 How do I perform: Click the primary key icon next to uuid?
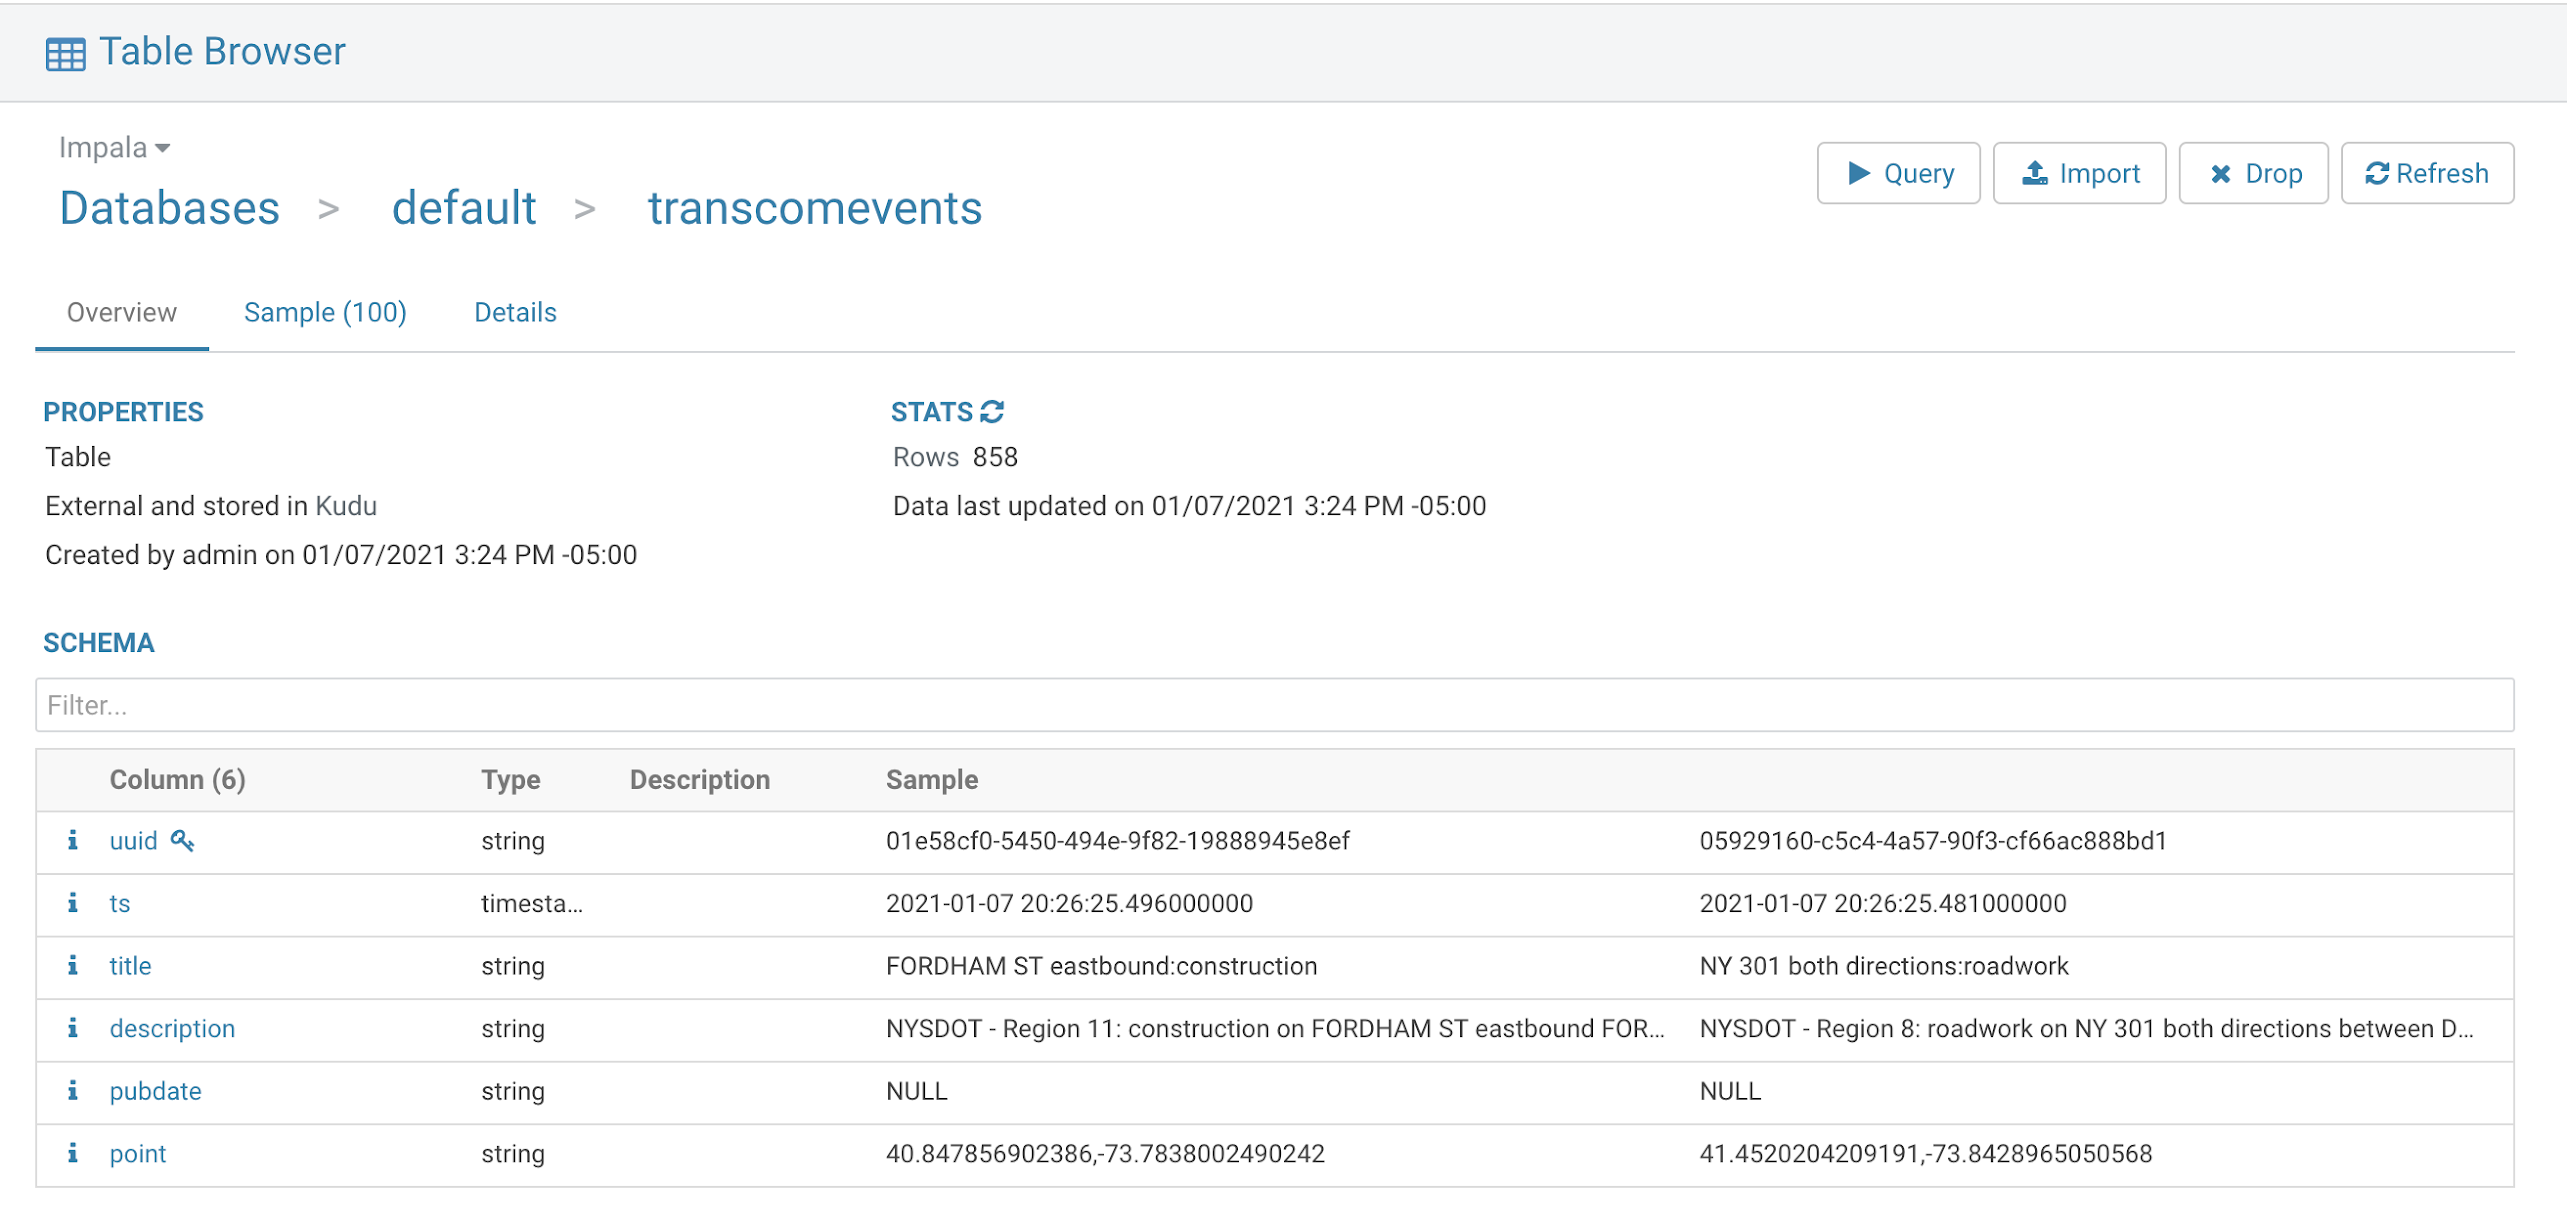point(182,841)
